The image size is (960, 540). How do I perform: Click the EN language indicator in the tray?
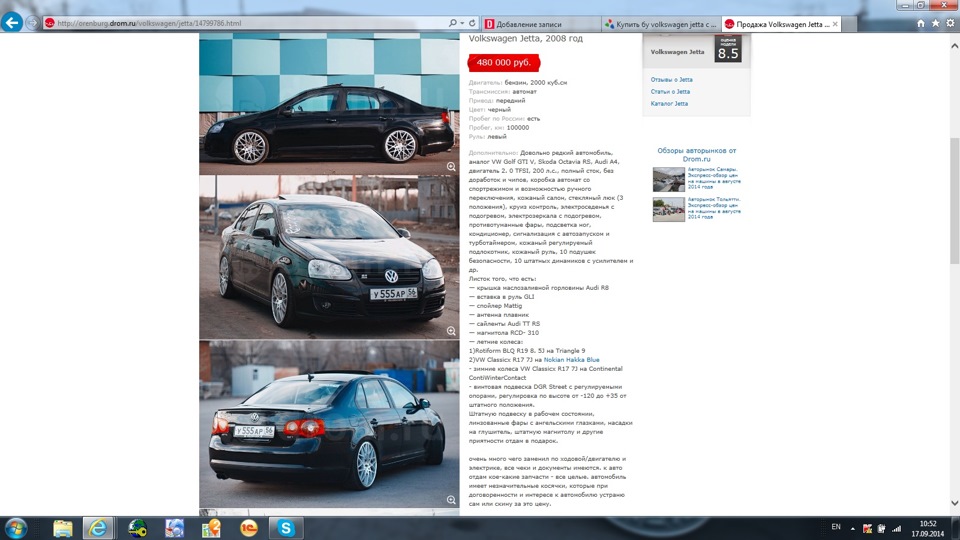coord(836,527)
